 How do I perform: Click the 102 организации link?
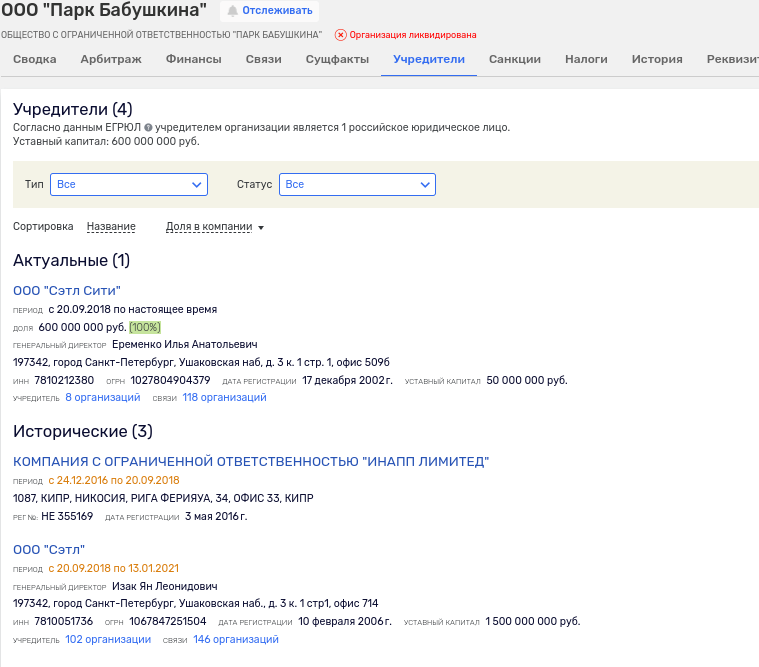[x=108, y=640]
